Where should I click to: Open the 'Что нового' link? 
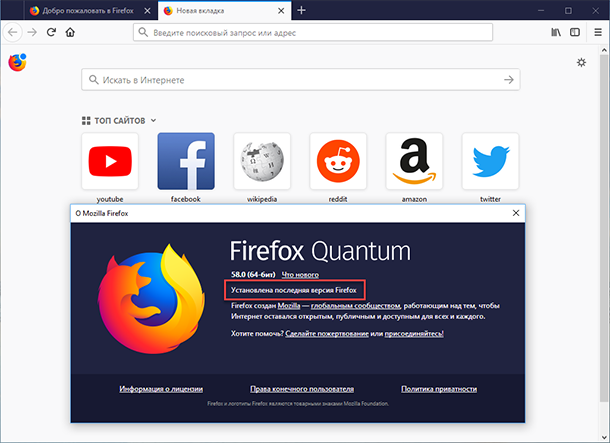pyautogui.click(x=300, y=275)
